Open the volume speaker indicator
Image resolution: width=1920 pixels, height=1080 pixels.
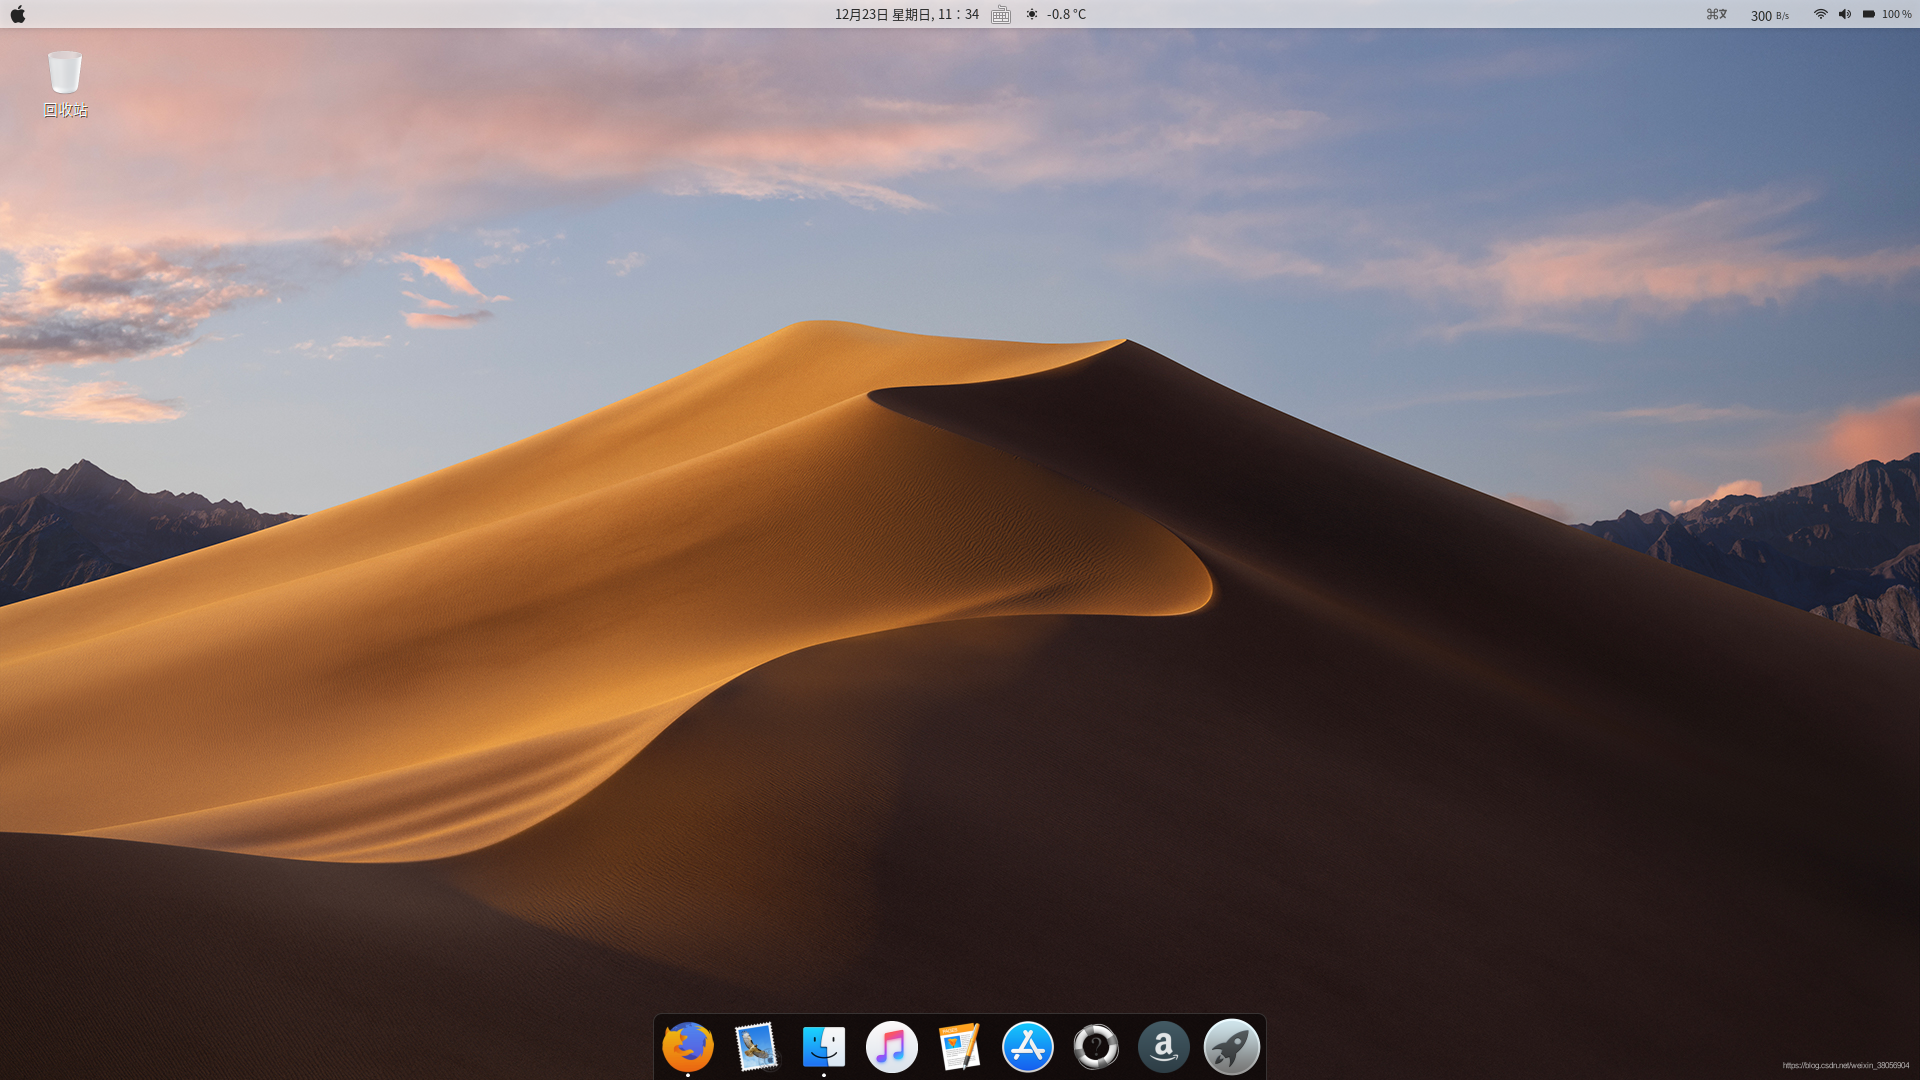1845,14
